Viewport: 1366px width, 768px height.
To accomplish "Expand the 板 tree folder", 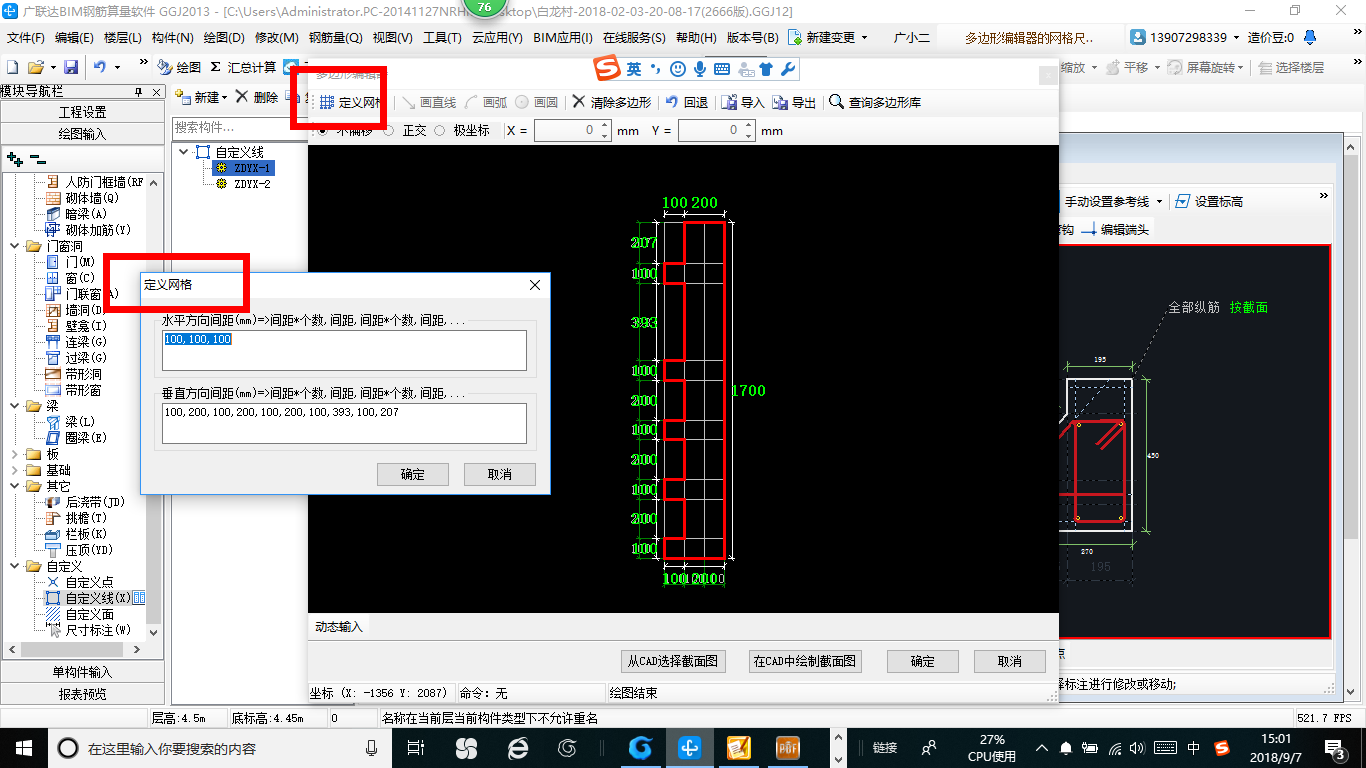I will point(16,454).
